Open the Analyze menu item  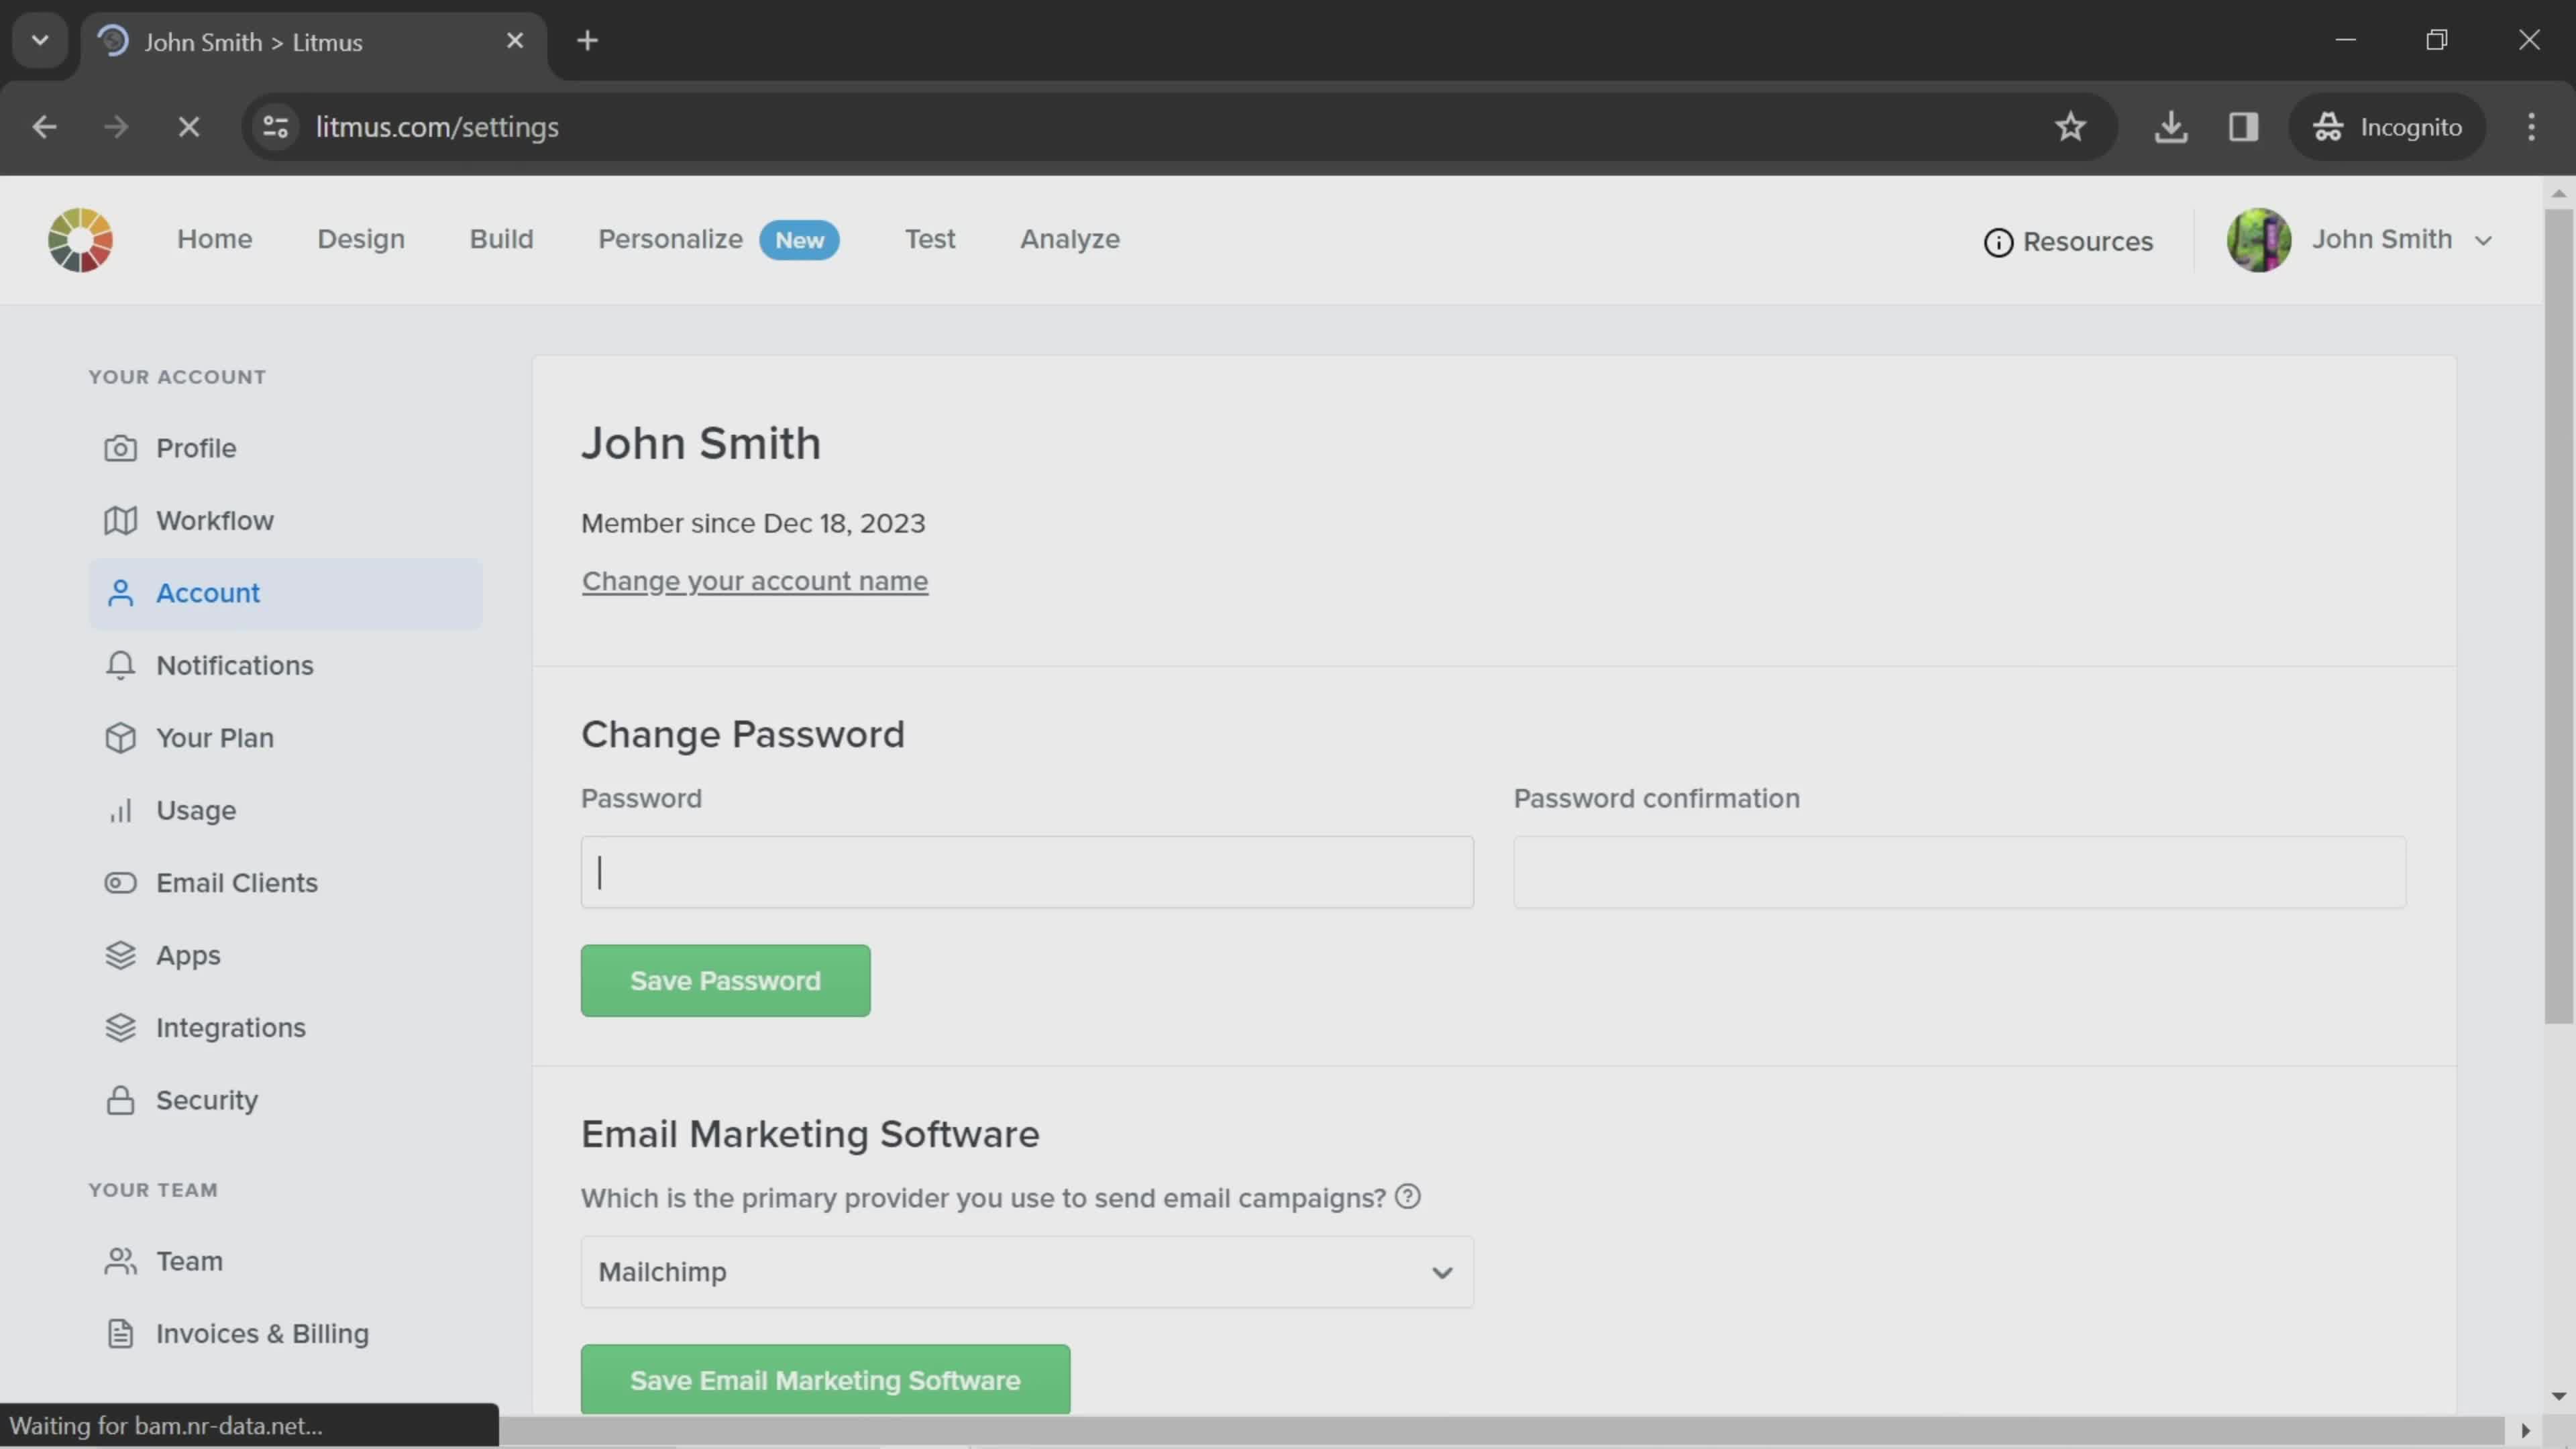click(x=1069, y=239)
